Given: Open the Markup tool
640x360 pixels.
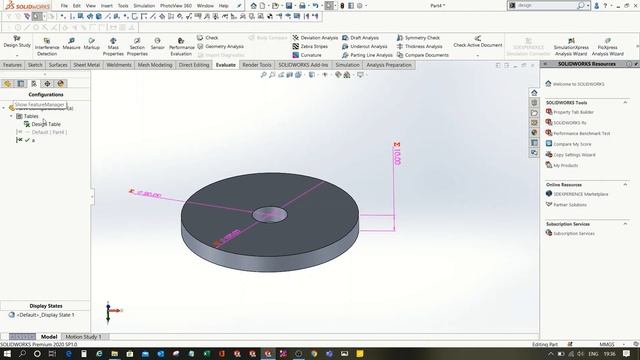Looking at the screenshot, I should tap(91, 44).
